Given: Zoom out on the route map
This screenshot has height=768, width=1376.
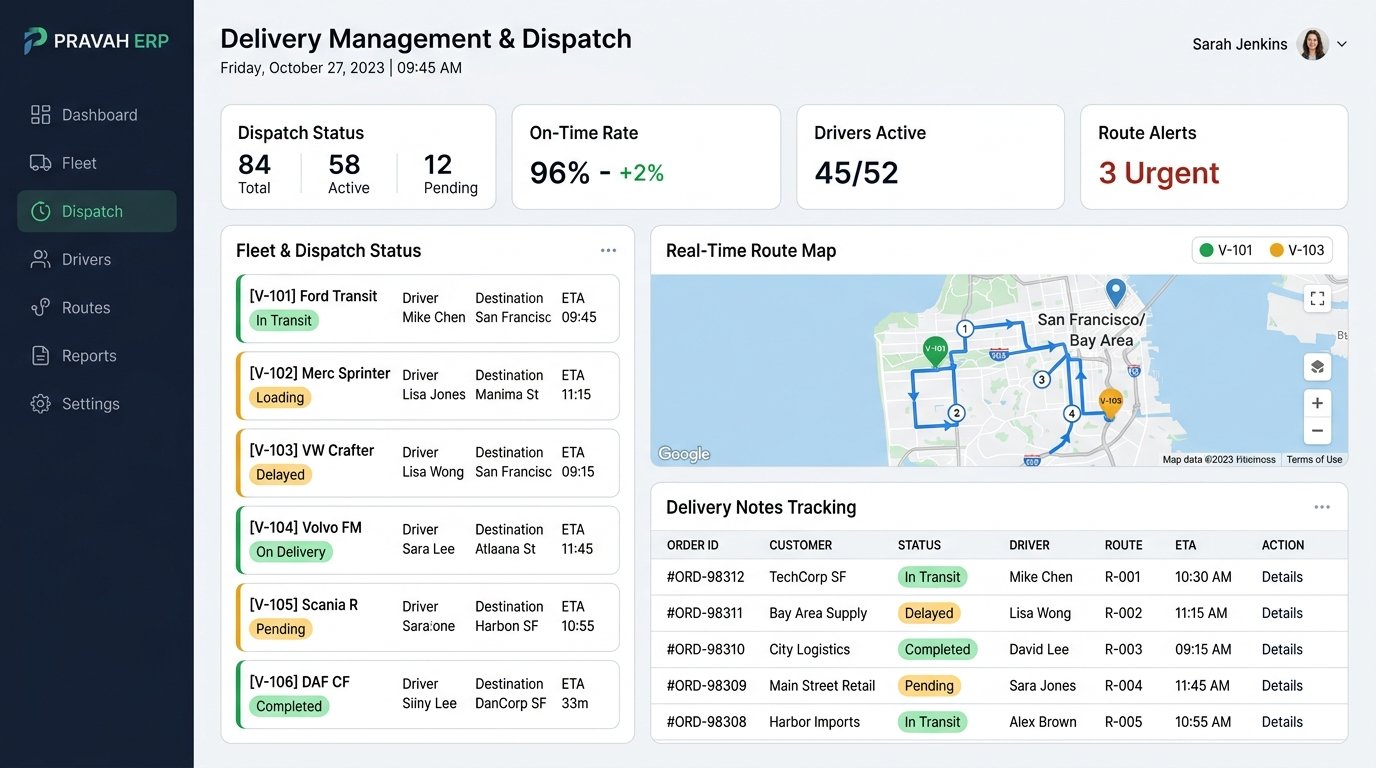Looking at the screenshot, I should pos(1317,431).
